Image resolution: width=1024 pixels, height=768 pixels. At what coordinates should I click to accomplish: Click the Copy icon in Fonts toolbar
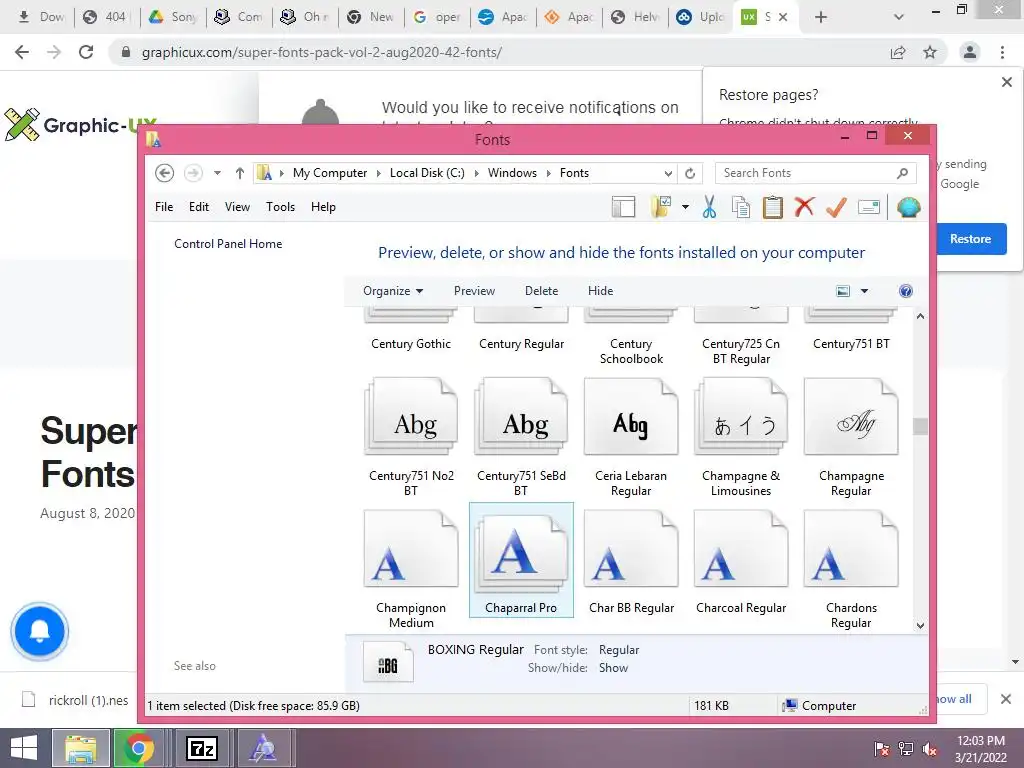741,207
